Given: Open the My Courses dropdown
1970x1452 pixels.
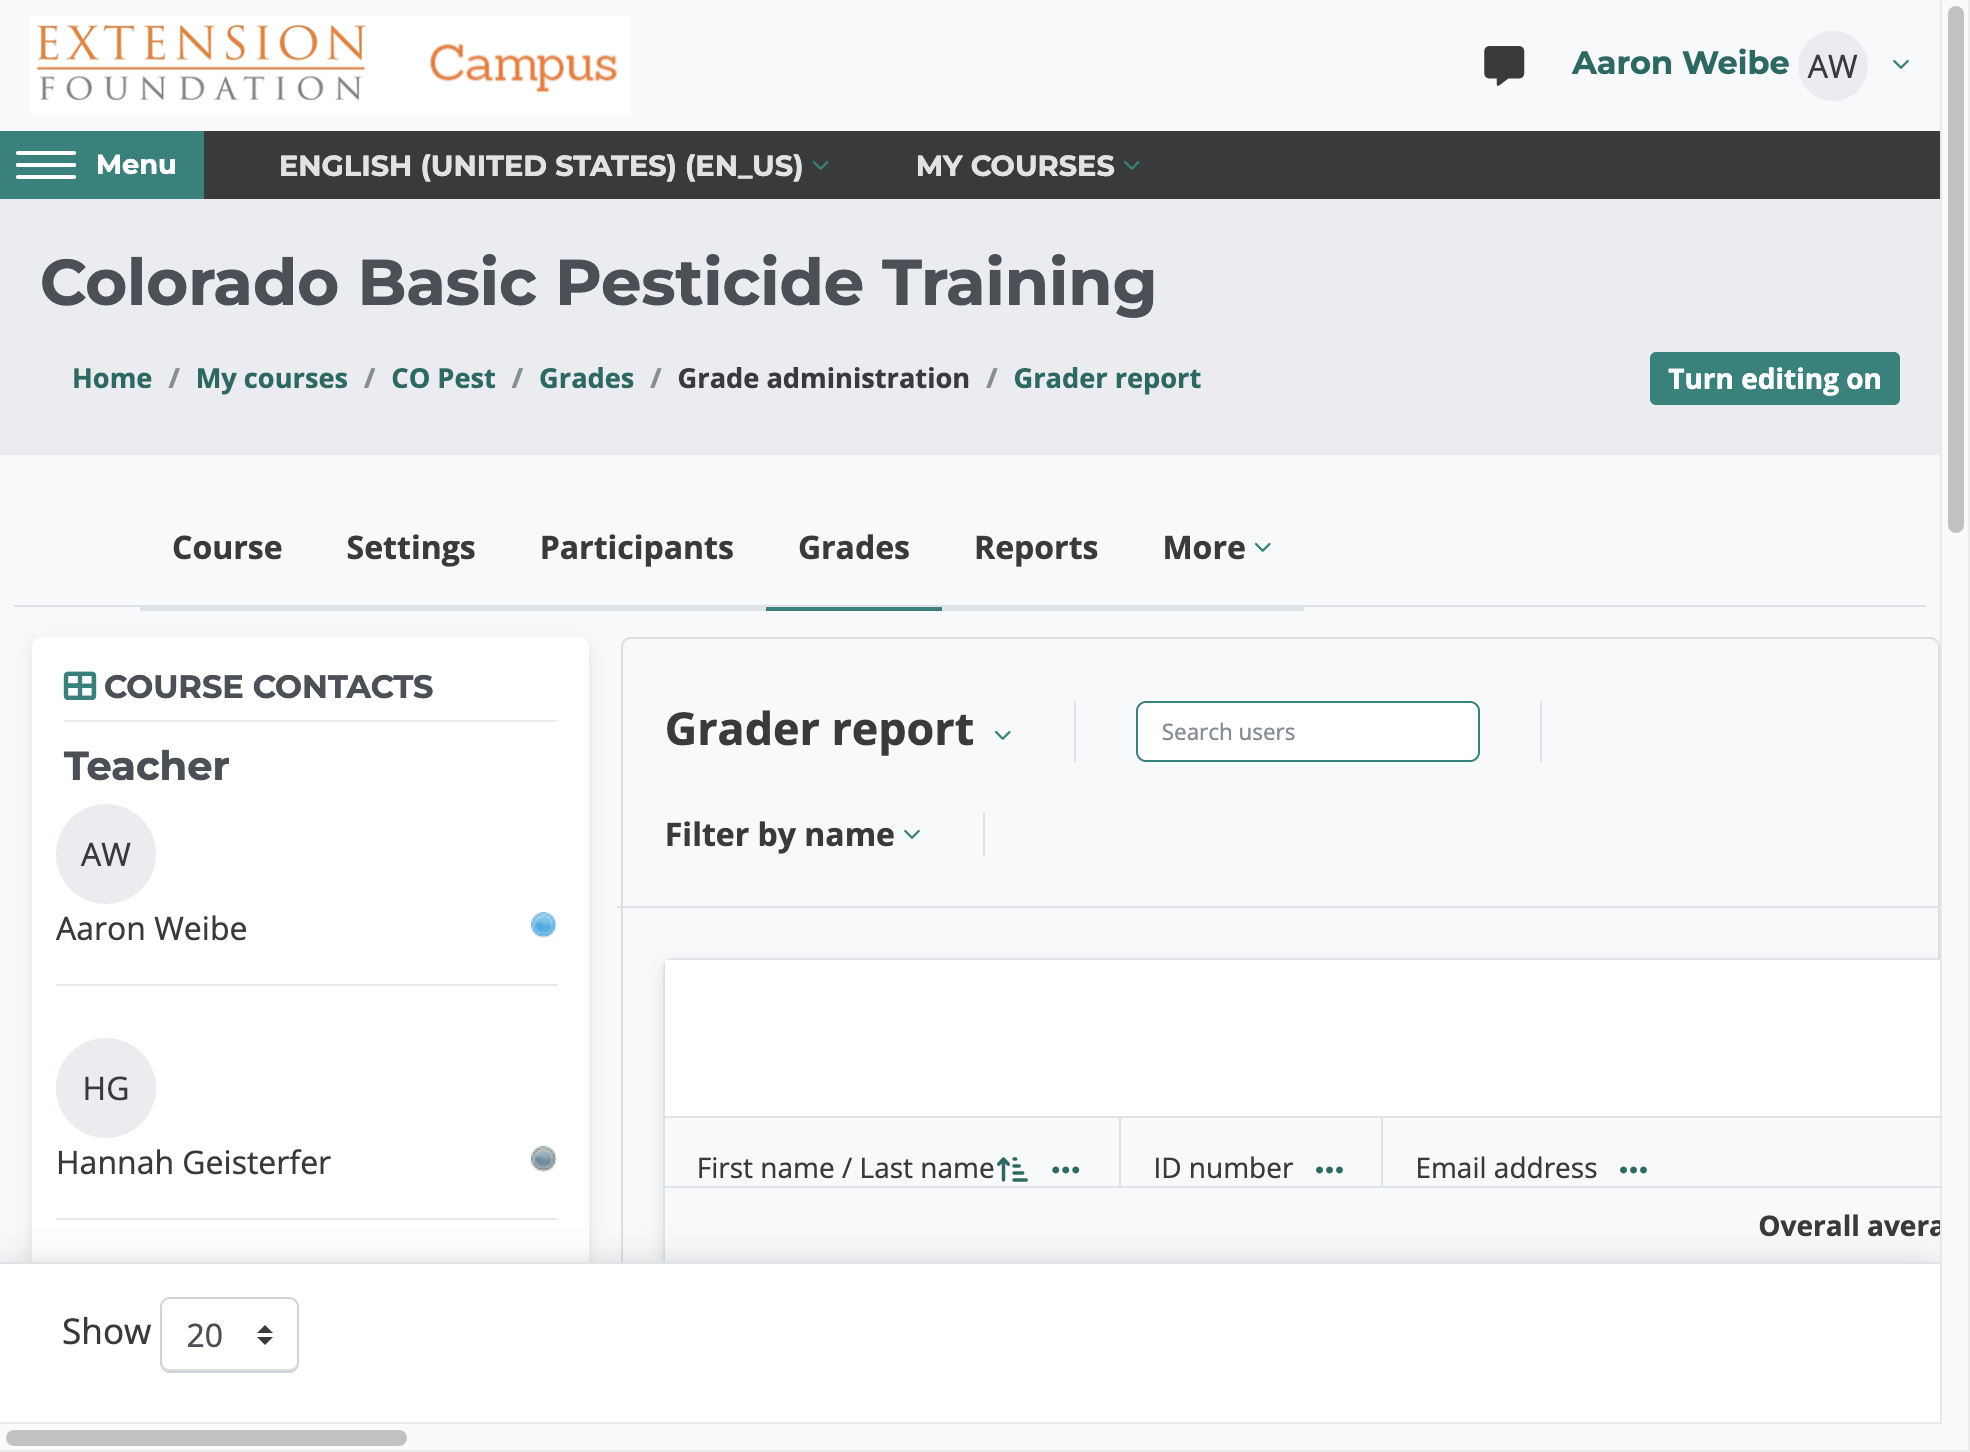Looking at the screenshot, I should pyautogui.click(x=1028, y=165).
